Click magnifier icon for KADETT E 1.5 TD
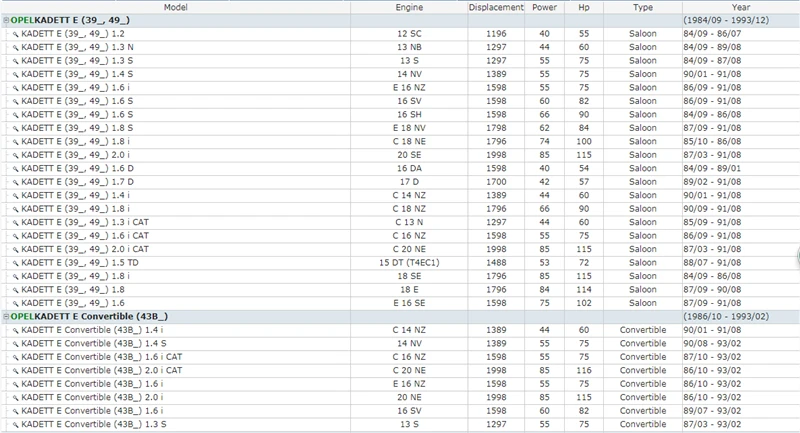800x433 pixels. (16, 263)
